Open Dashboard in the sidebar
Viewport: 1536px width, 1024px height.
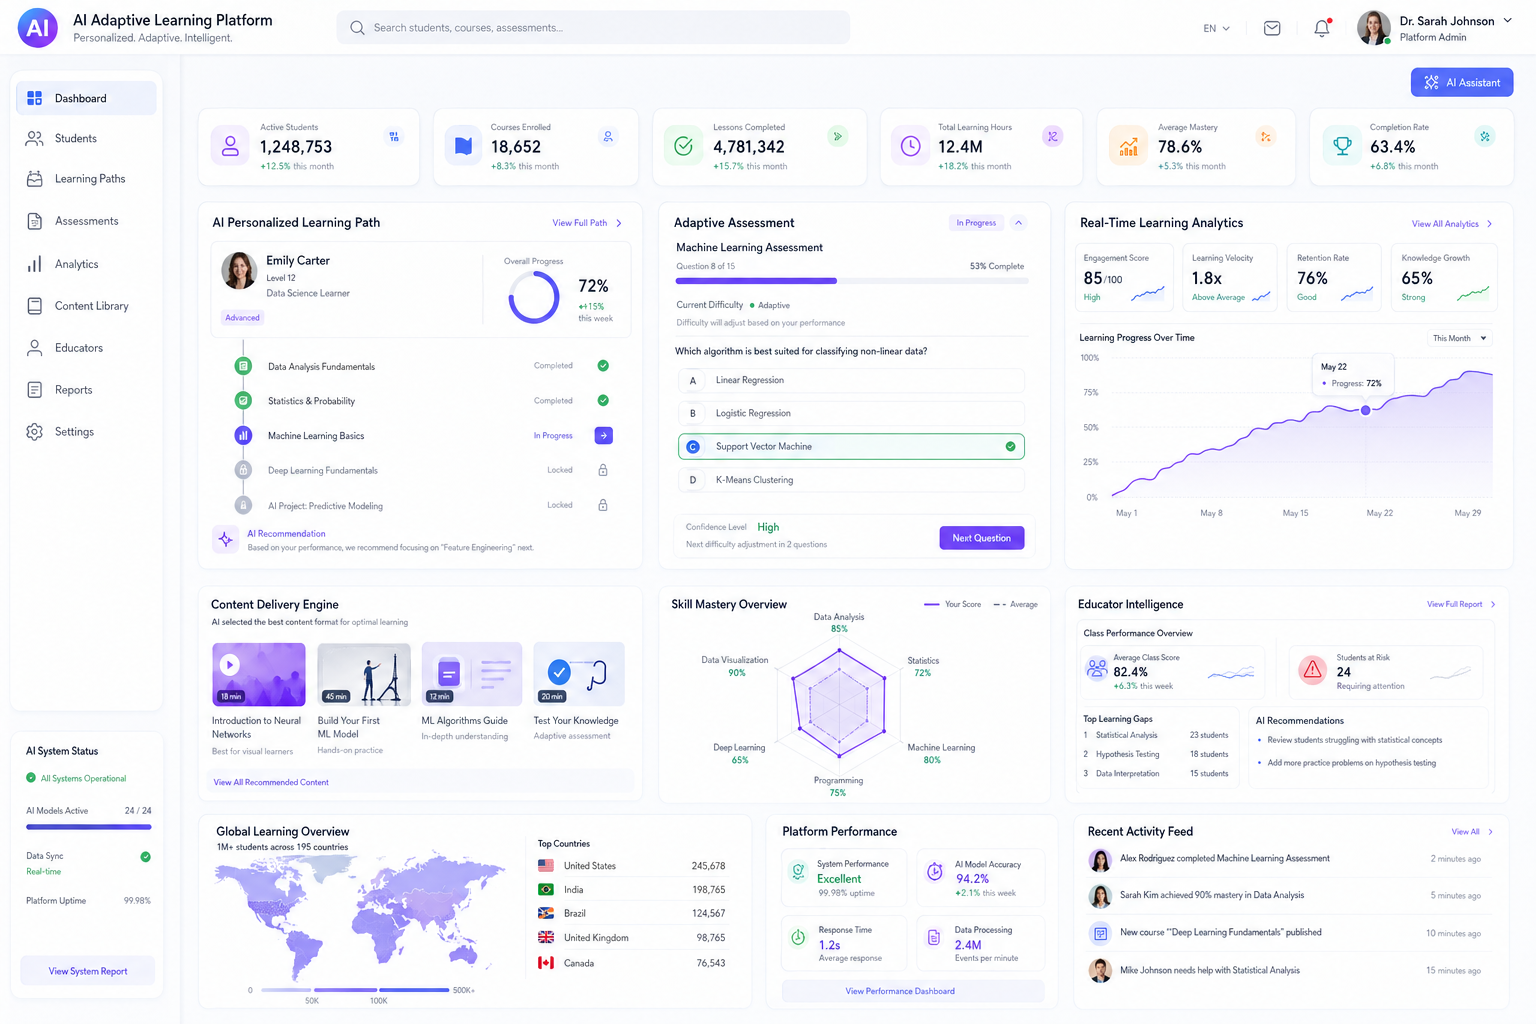click(x=86, y=98)
